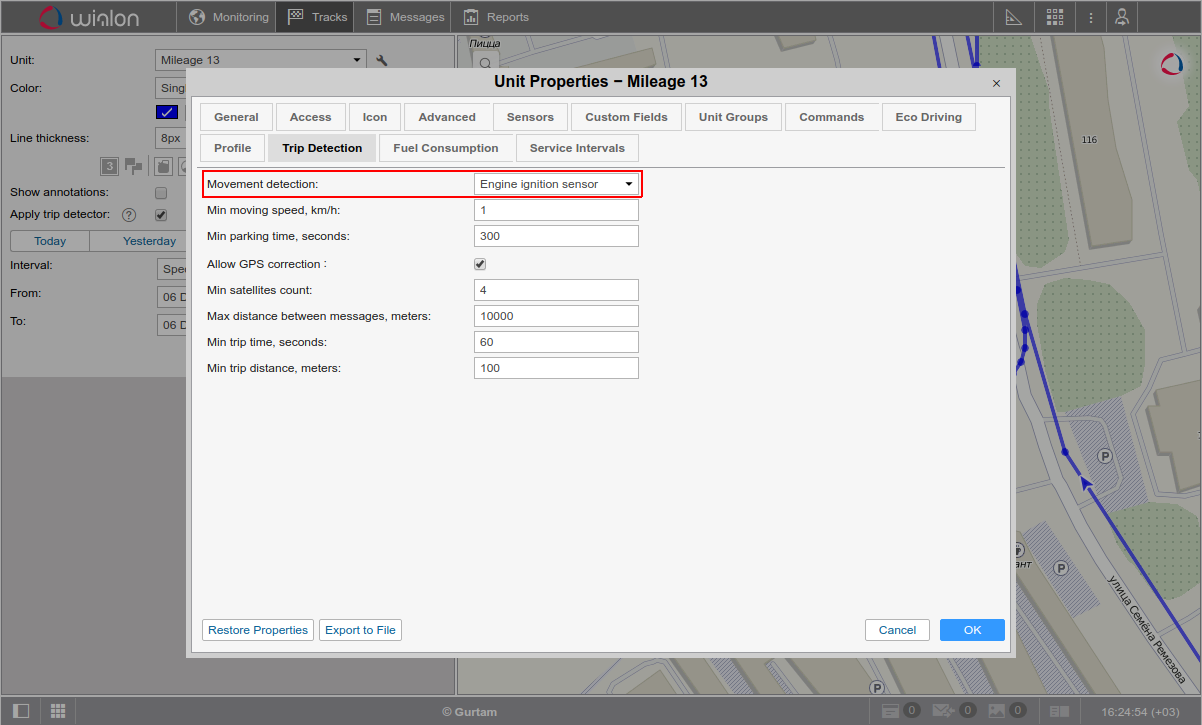
Task: Click the Today interval button
Action: (50, 241)
